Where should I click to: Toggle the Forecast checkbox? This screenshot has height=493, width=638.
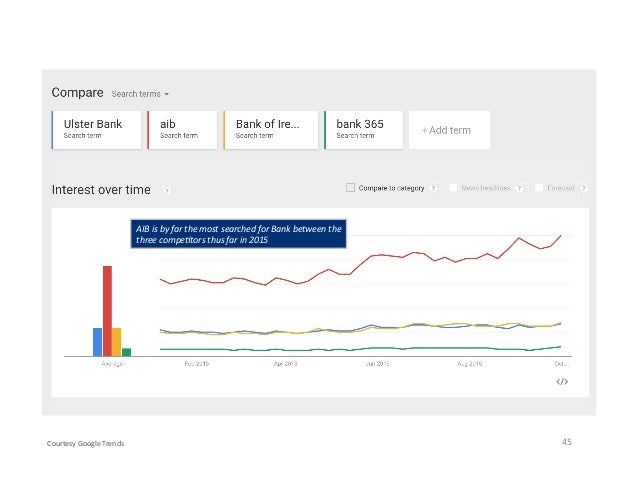(539, 187)
